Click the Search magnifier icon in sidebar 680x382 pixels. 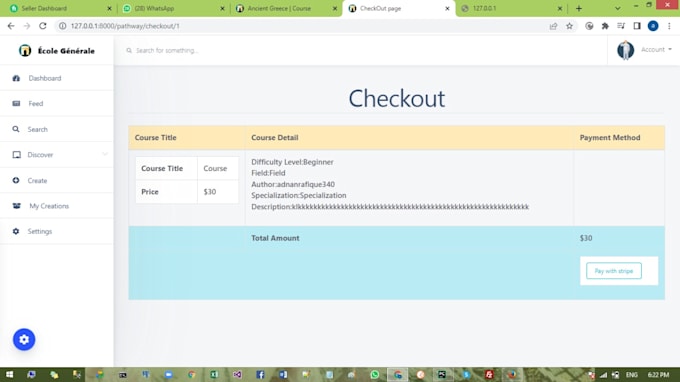coord(16,129)
